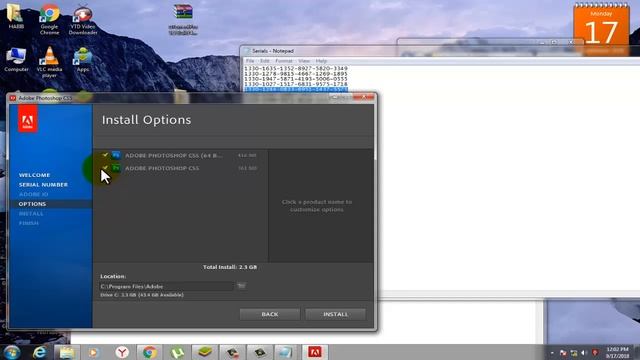Screen dimensions: 640x360
Task: Click the BACK button
Action: click(x=270, y=314)
